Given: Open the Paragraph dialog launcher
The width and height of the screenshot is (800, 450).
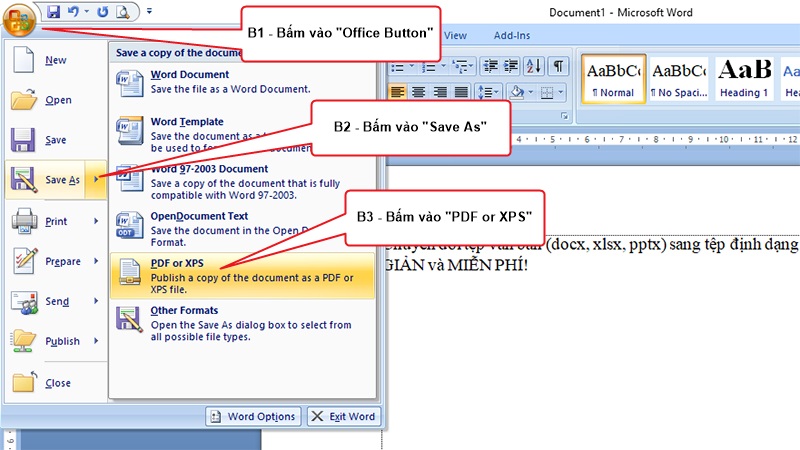Looking at the screenshot, I should point(564,116).
